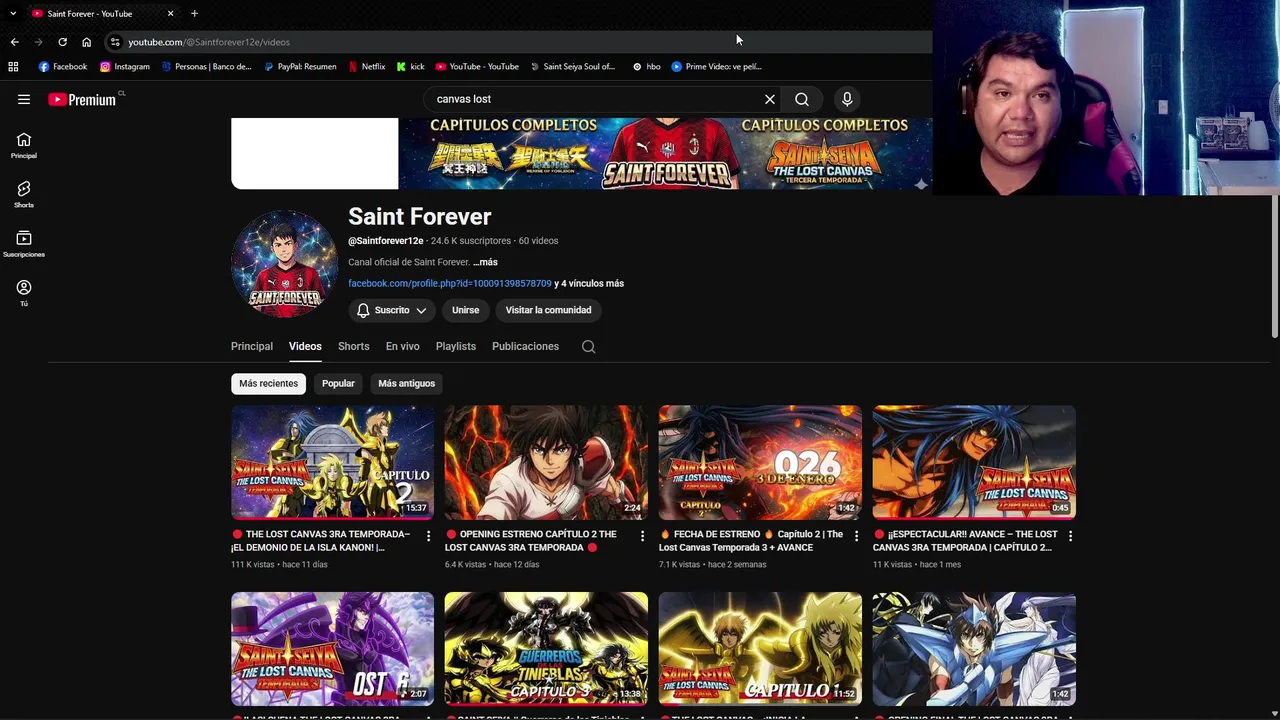This screenshot has height=720, width=1280.
Task: View site information icon in address bar
Action: pos(115,42)
